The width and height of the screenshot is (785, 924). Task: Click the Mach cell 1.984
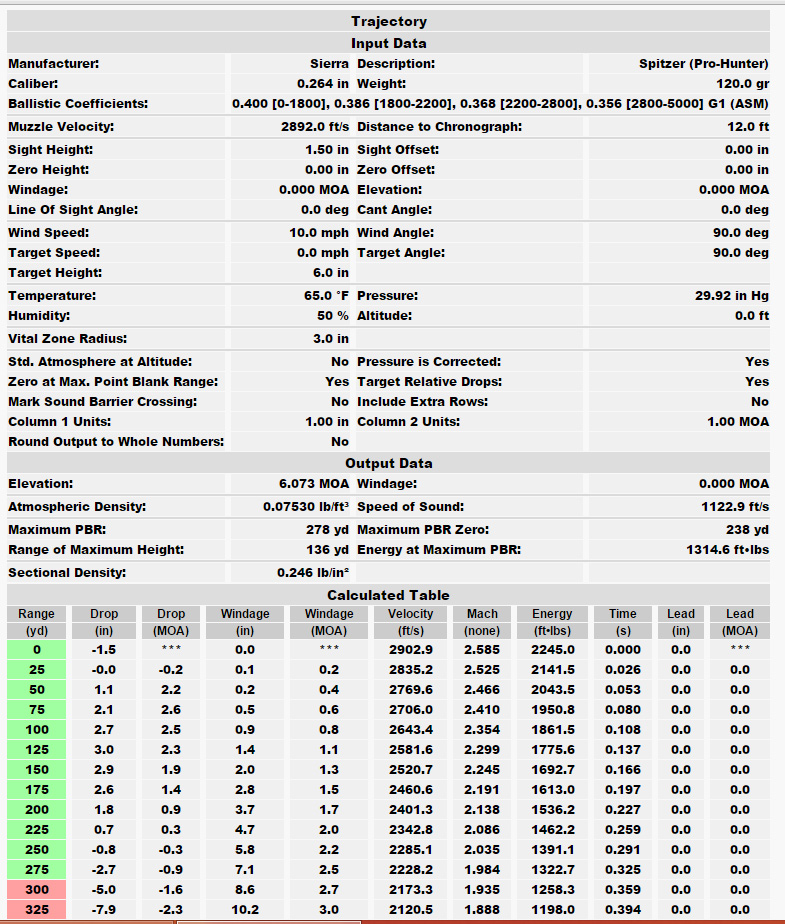[x=482, y=870]
